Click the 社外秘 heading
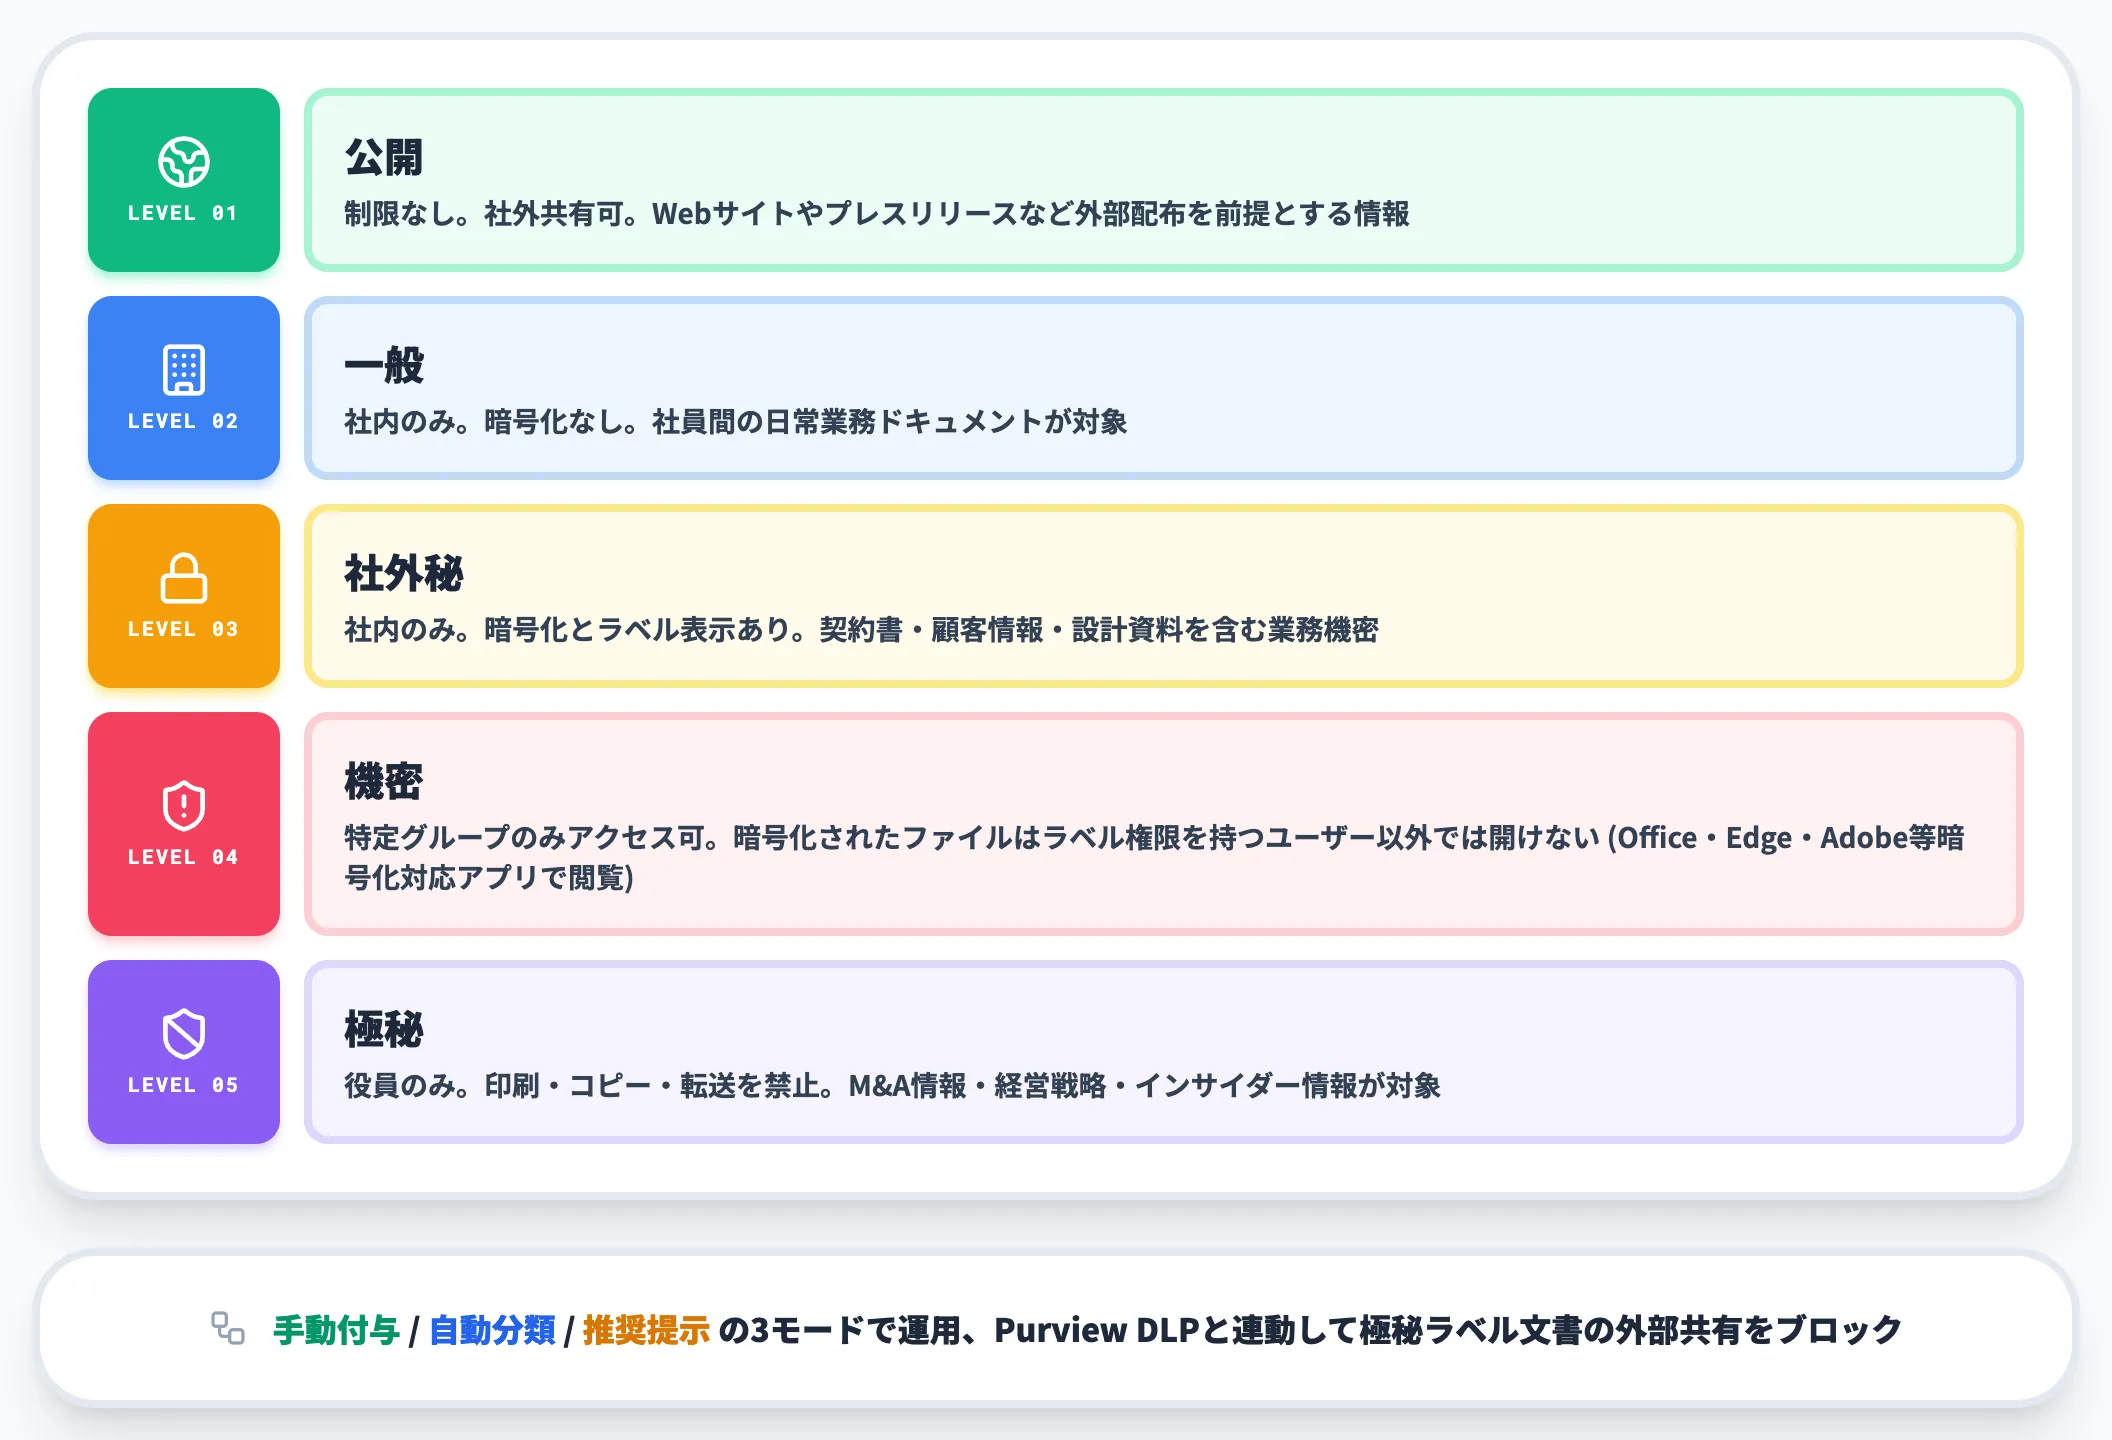Image resolution: width=2112 pixels, height=1440 pixels. coord(404,573)
